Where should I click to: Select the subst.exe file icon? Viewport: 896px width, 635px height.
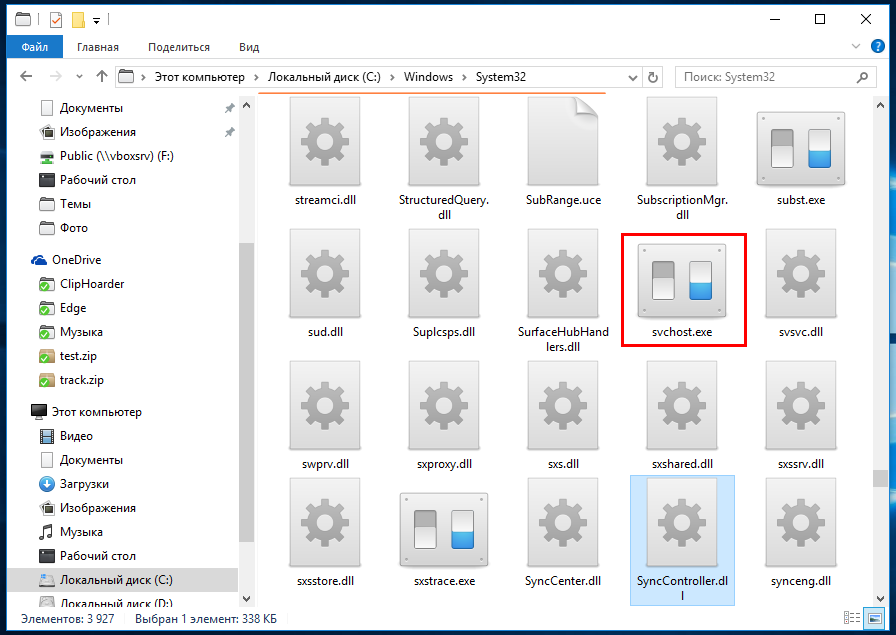tap(801, 149)
